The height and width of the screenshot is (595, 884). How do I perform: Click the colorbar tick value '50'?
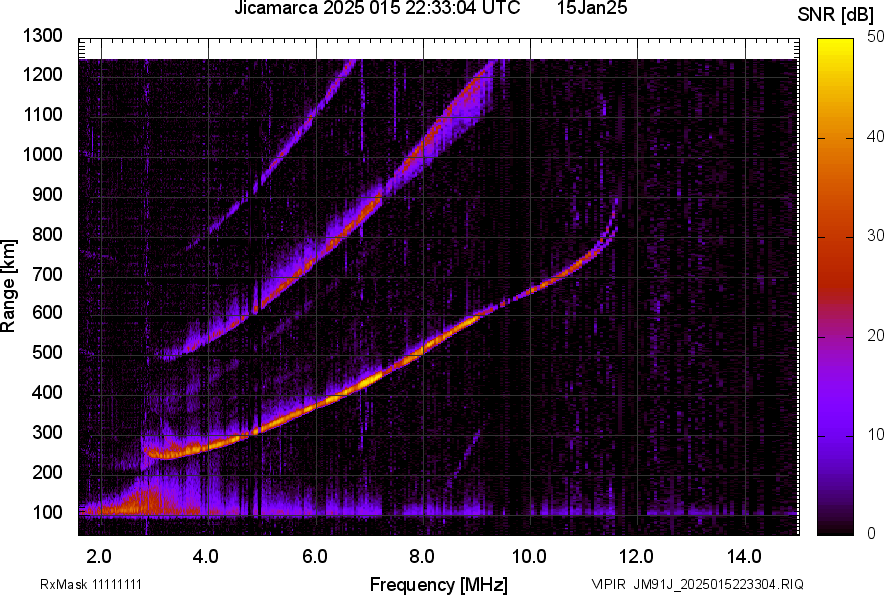(875, 37)
